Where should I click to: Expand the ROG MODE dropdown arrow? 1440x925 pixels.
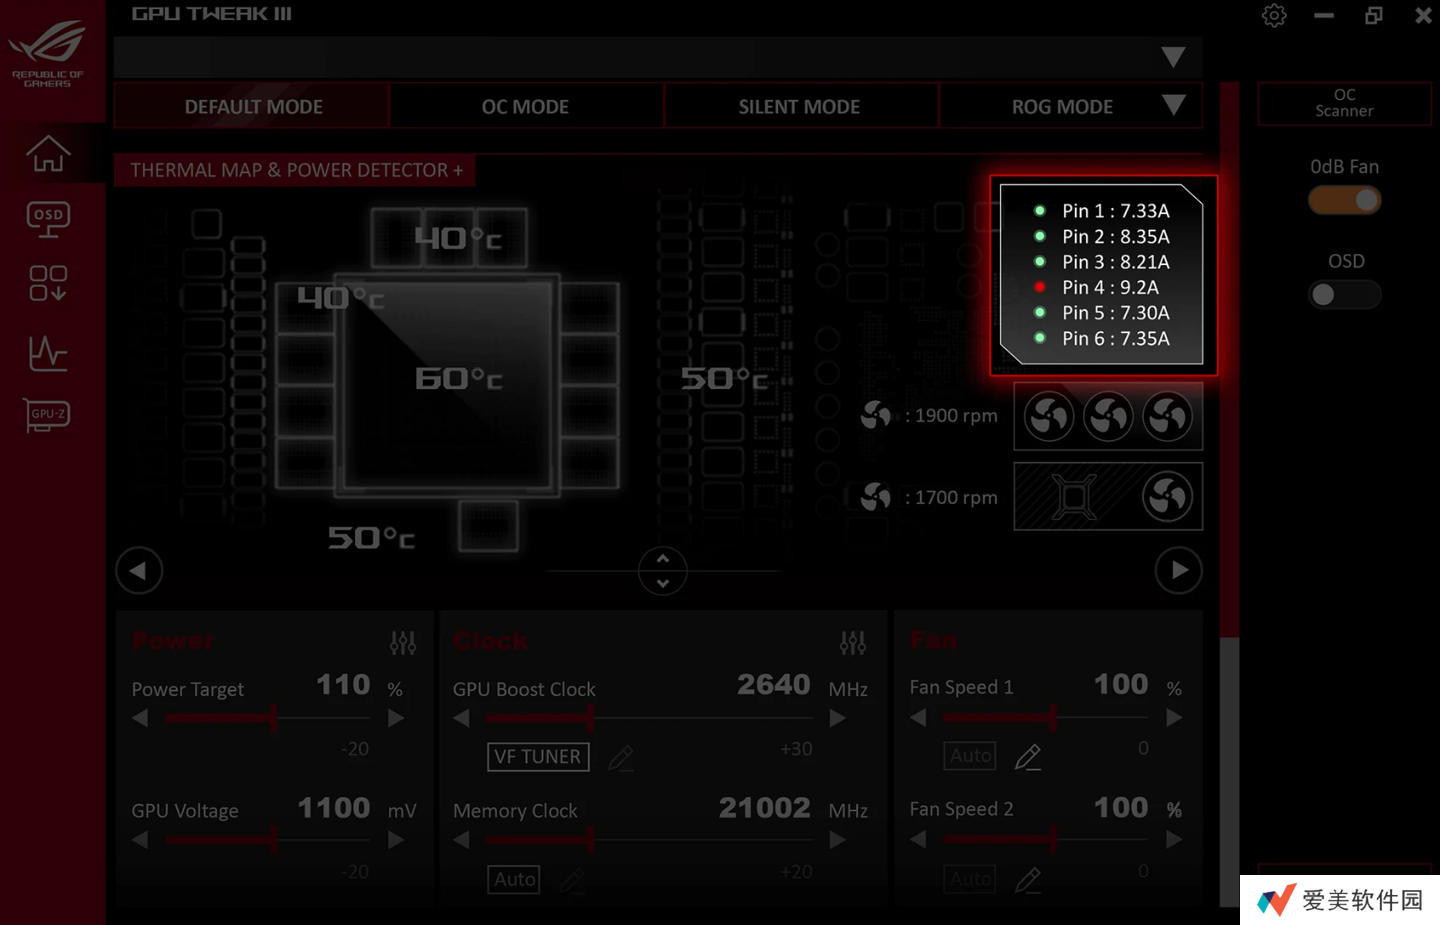point(1173,105)
